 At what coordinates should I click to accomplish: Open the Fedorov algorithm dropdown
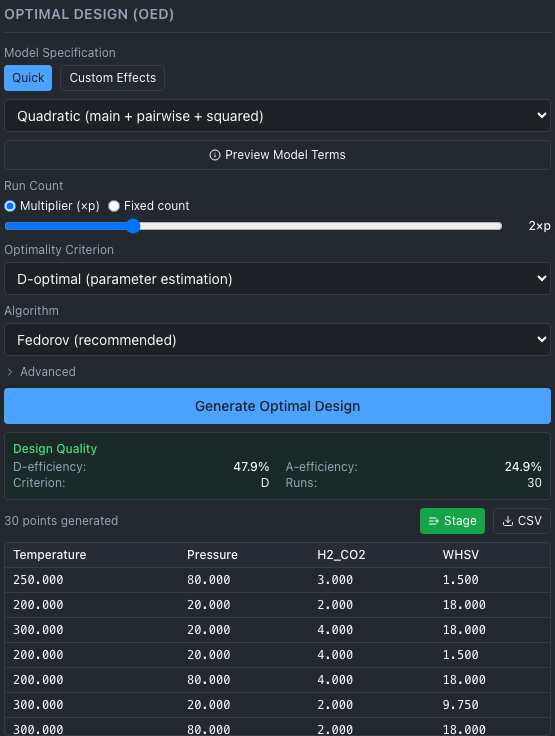coord(278,340)
